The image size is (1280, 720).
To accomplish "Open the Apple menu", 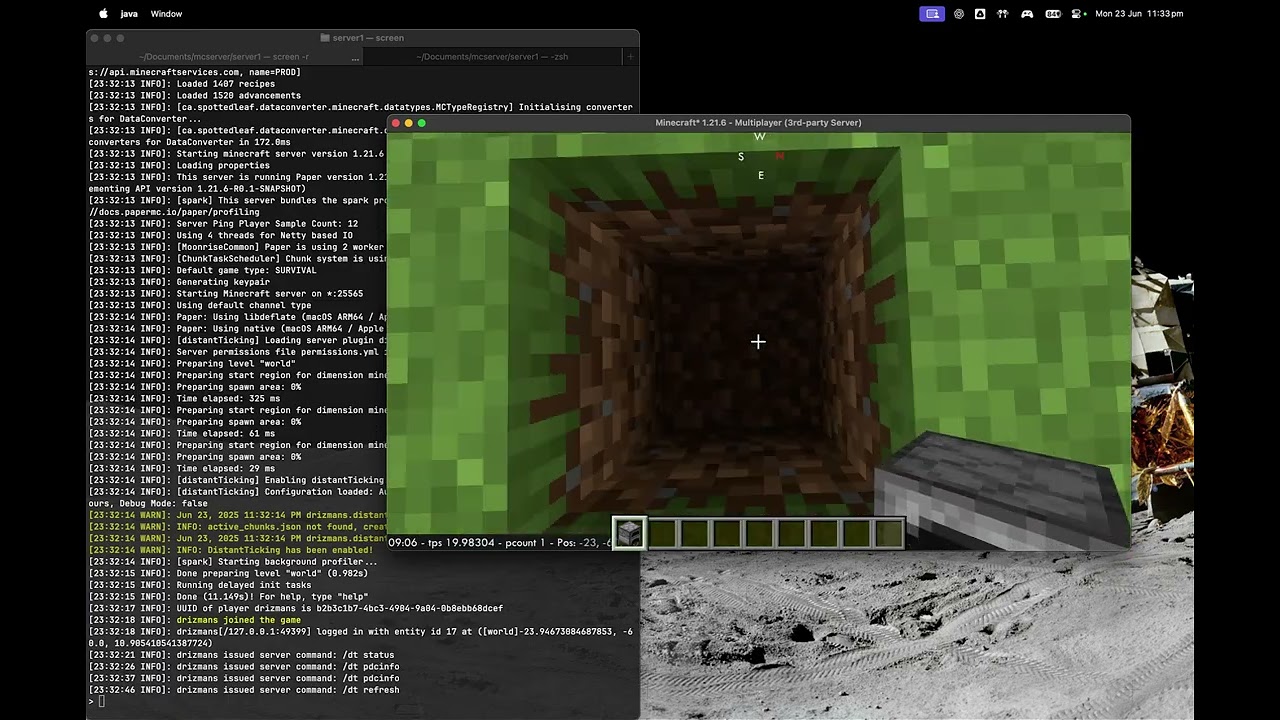I will (103, 14).
